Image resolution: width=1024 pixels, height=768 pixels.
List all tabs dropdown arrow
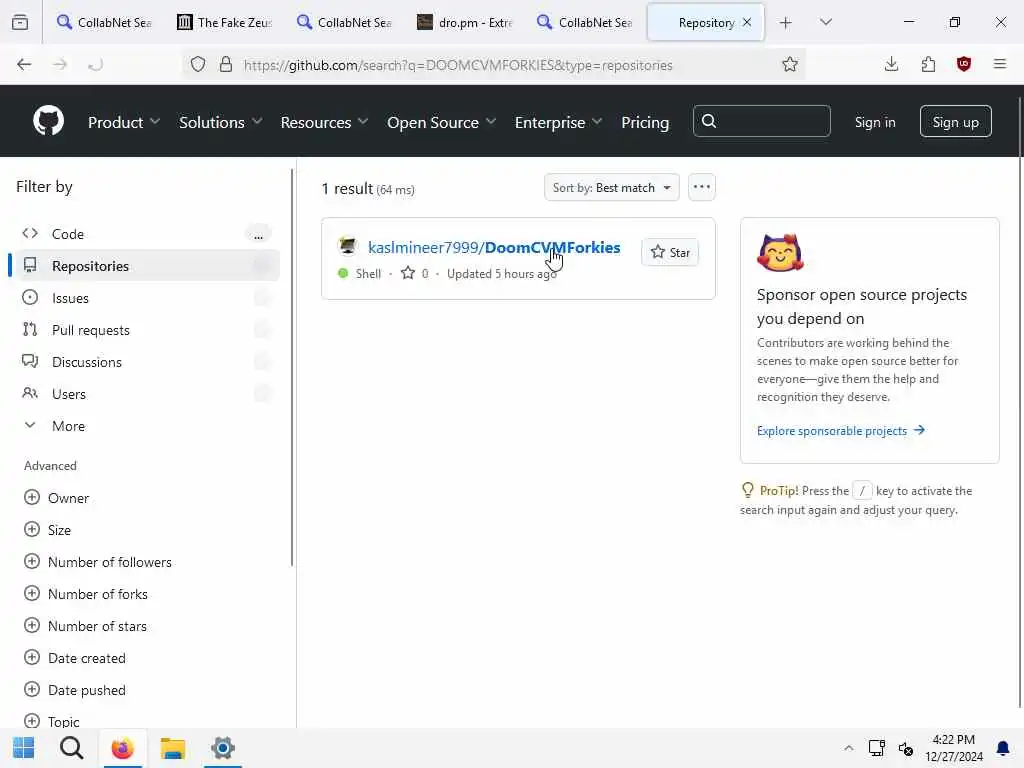click(825, 22)
